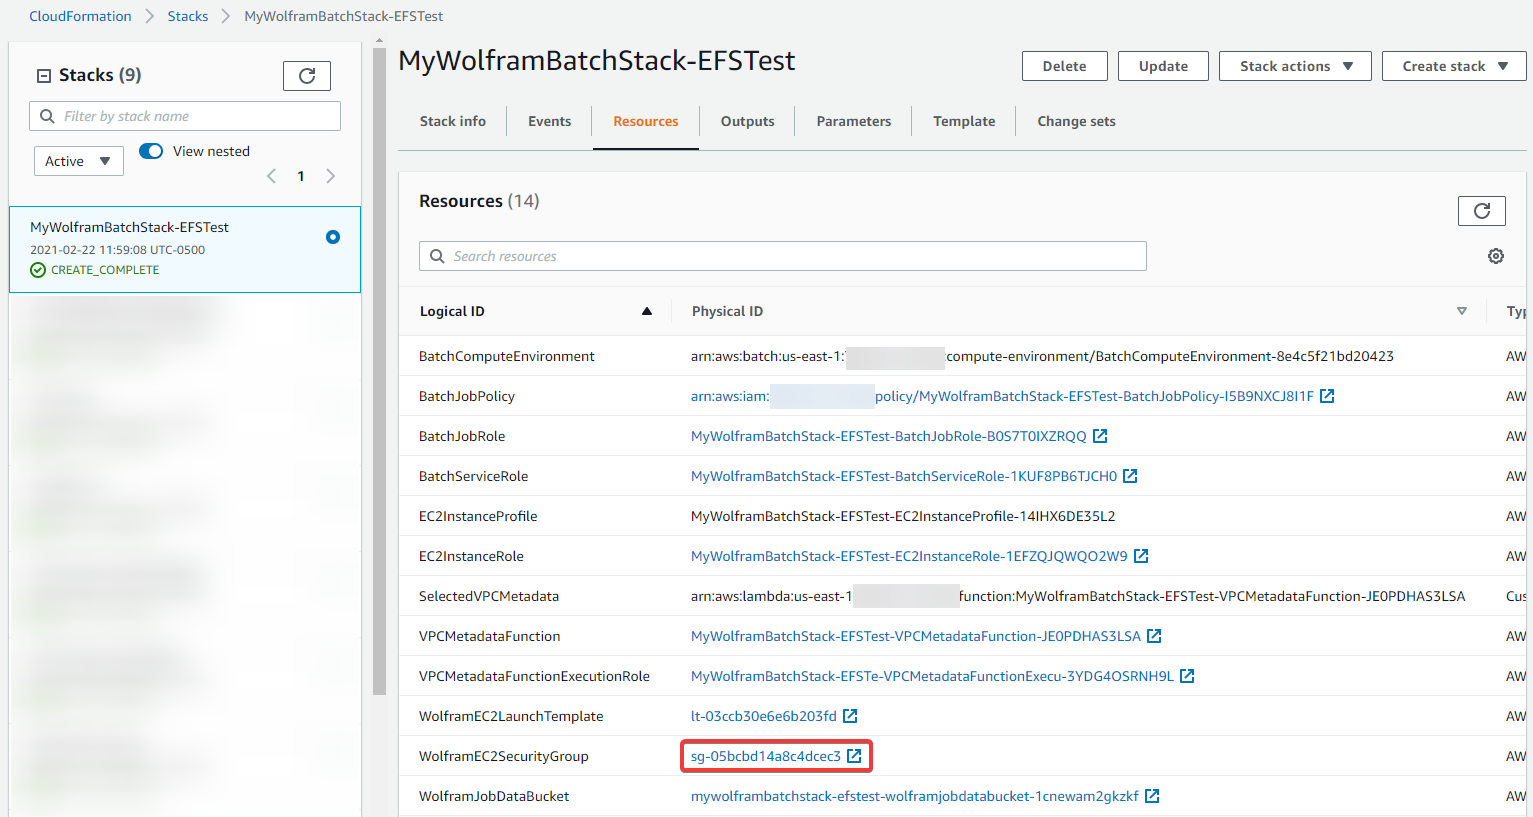Click the search icon in Search resources
Screen dimensions: 1533x817
pyautogui.click(x=437, y=256)
